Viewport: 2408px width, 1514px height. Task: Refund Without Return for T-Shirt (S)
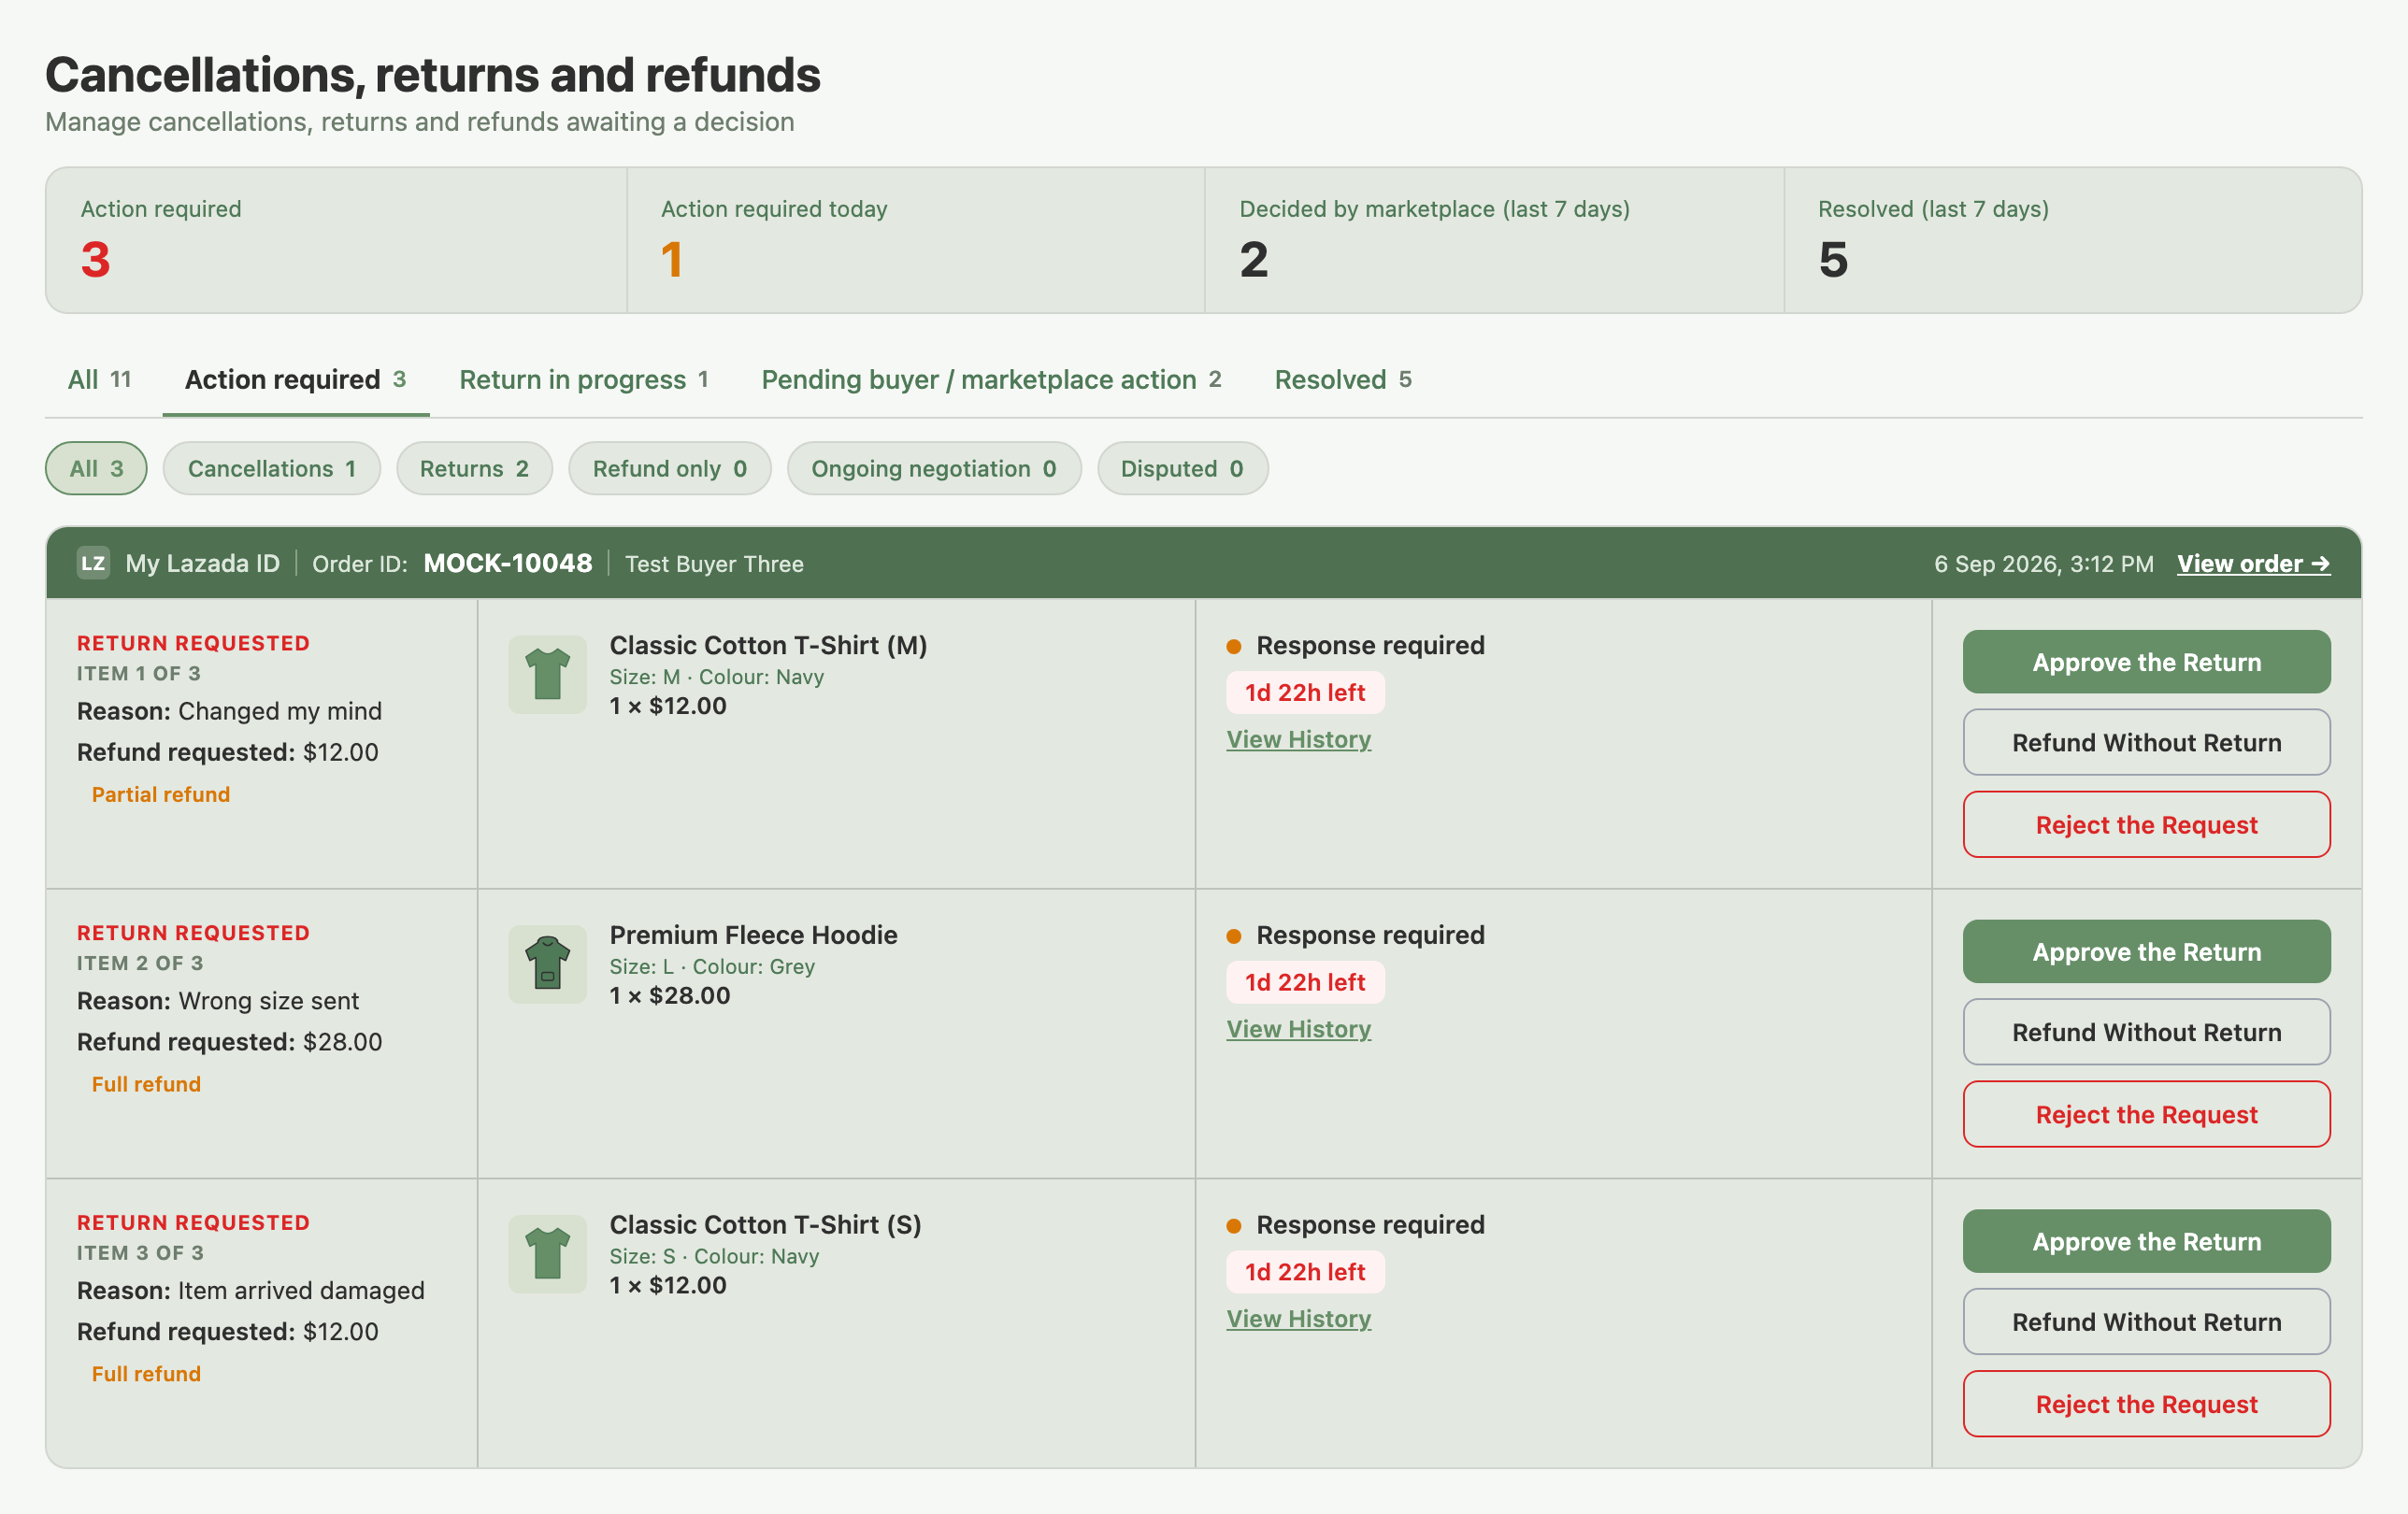pyautogui.click(x=2147, y=1322)
